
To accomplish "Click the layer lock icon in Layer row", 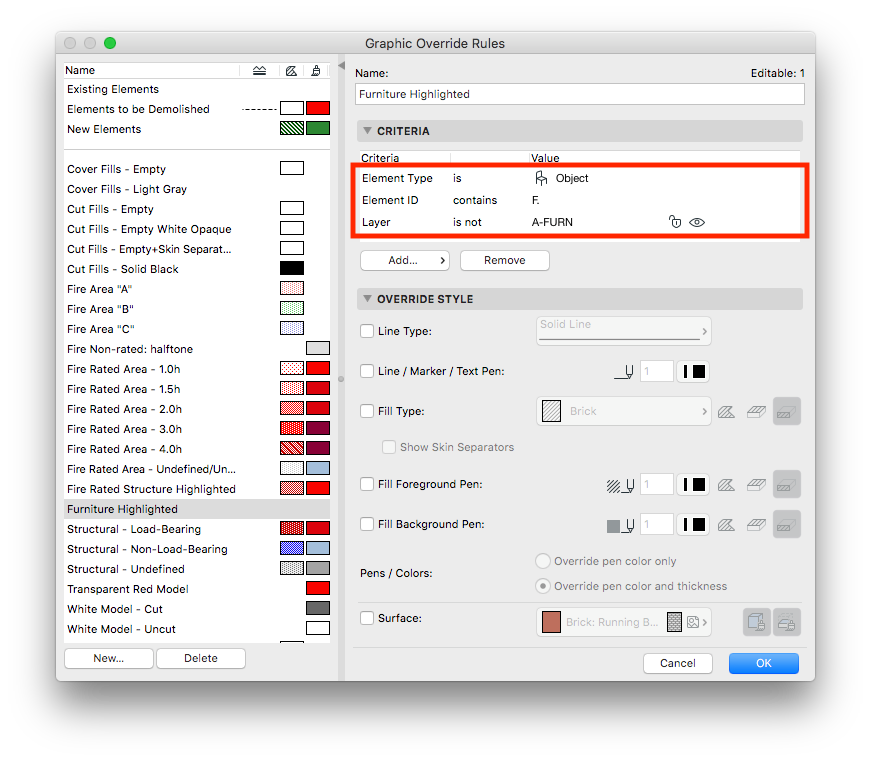I will [x=675, y=222].
